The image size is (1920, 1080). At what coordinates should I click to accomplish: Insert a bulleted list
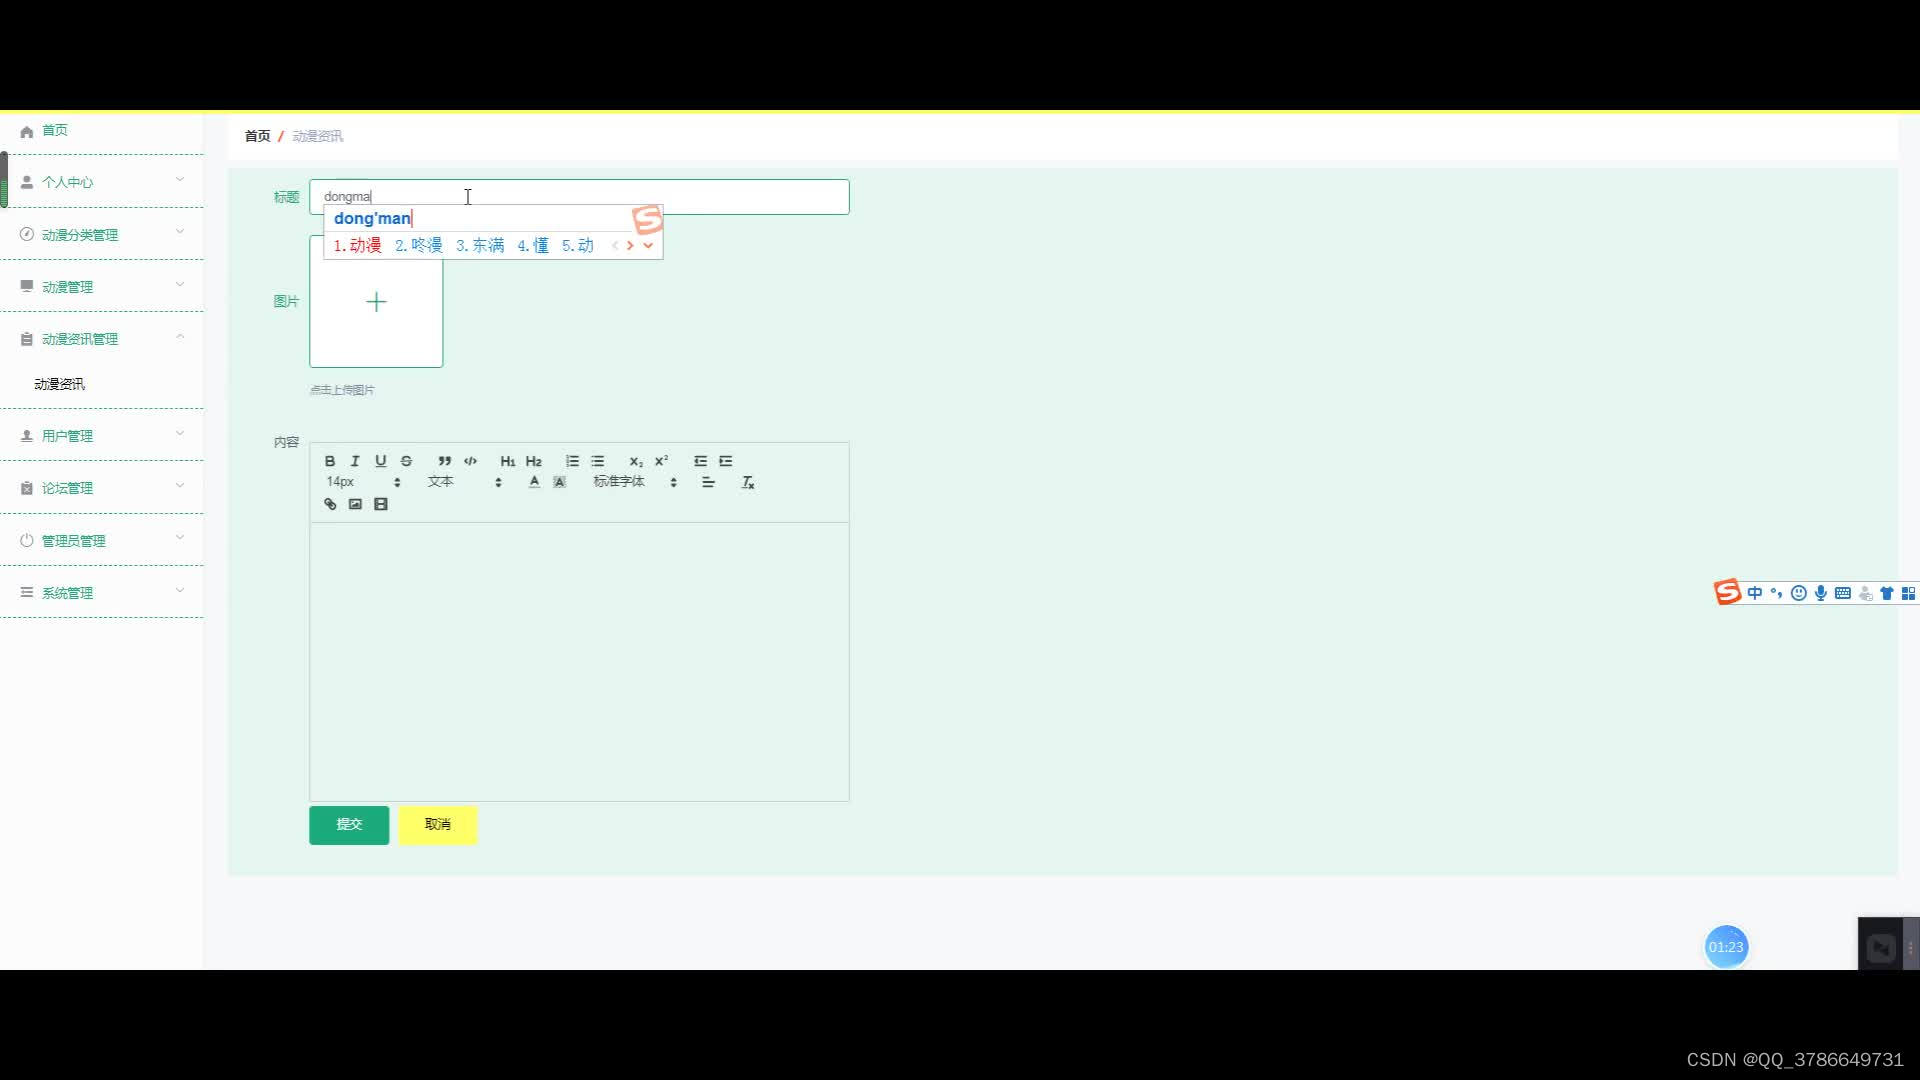pos(598,461)
